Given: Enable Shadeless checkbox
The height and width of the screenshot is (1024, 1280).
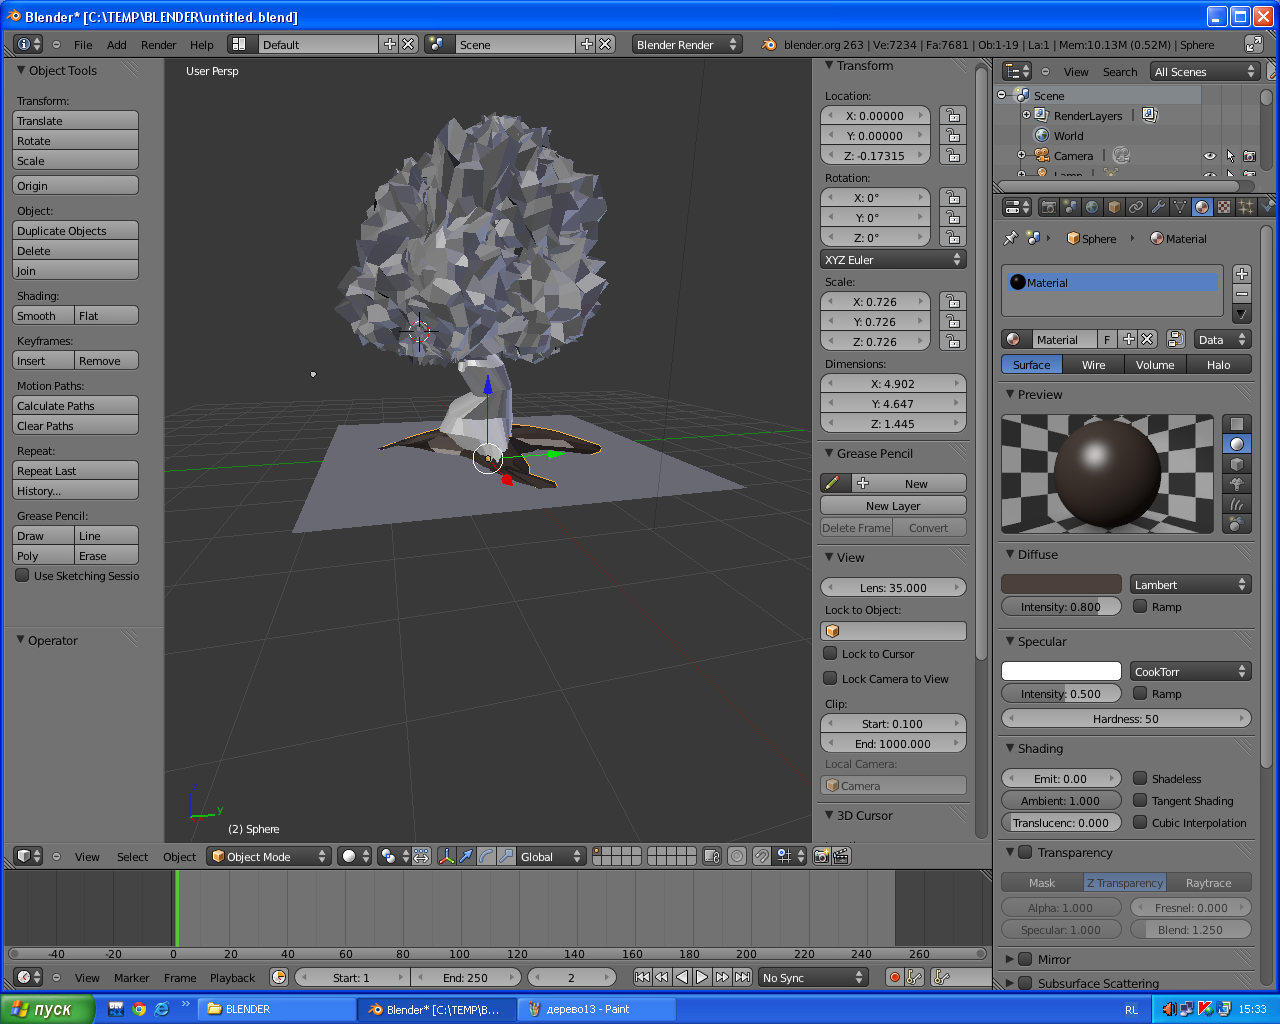Looking at the screenshot, I should [1140, 778].
